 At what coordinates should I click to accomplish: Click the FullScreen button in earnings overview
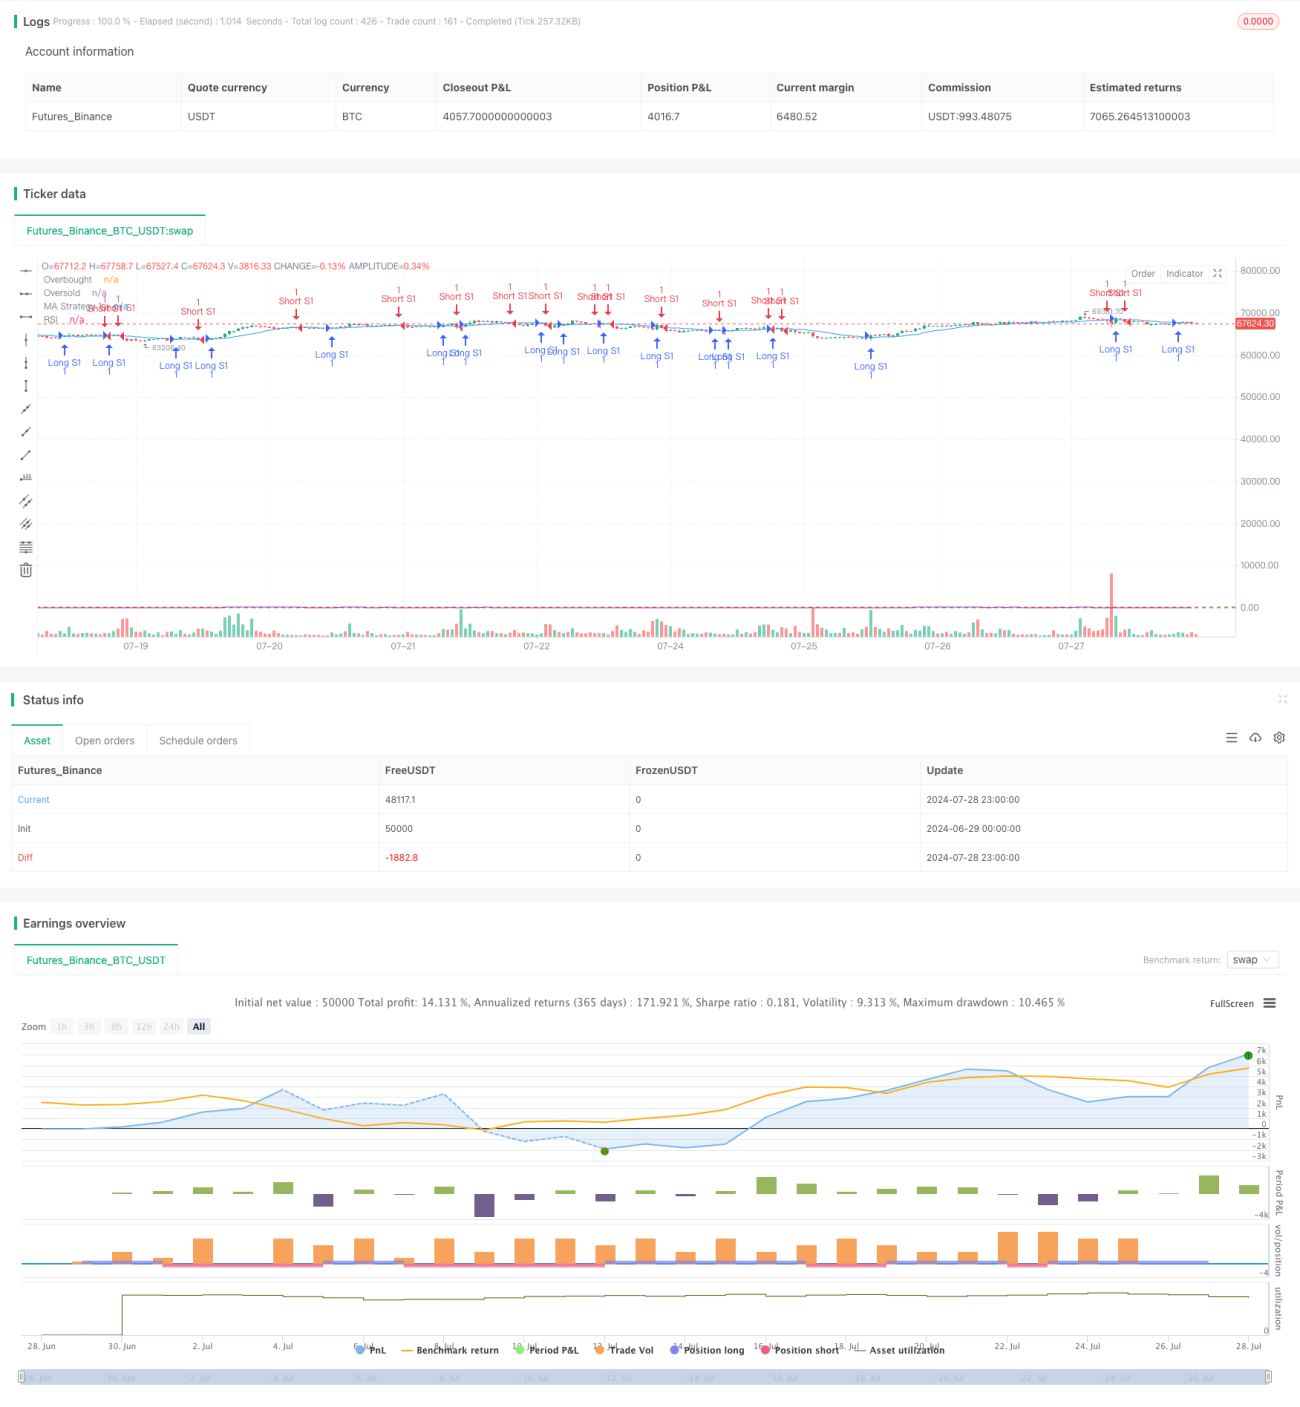1231,1004
